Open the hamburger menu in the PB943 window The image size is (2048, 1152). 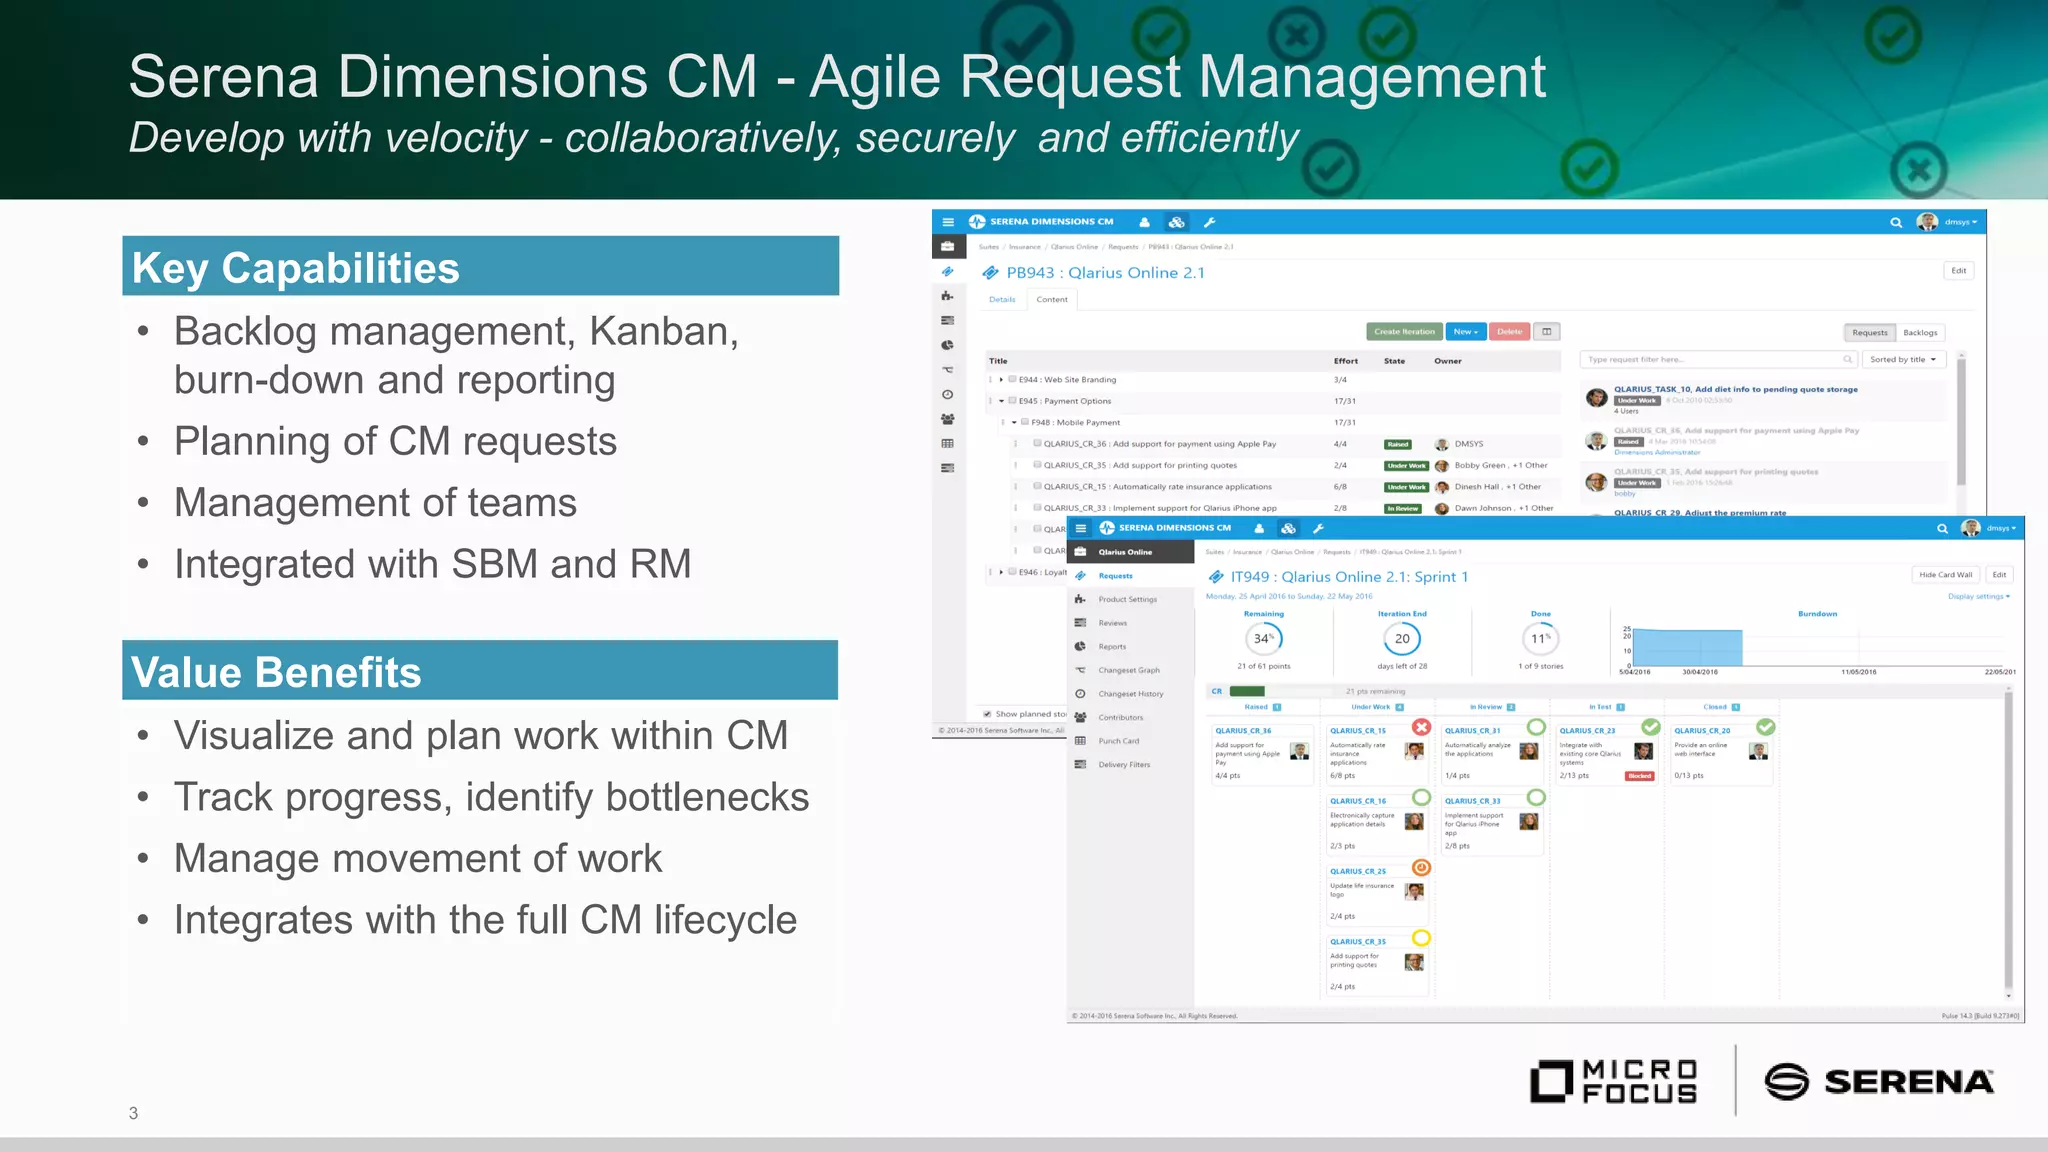click(948, 222)
